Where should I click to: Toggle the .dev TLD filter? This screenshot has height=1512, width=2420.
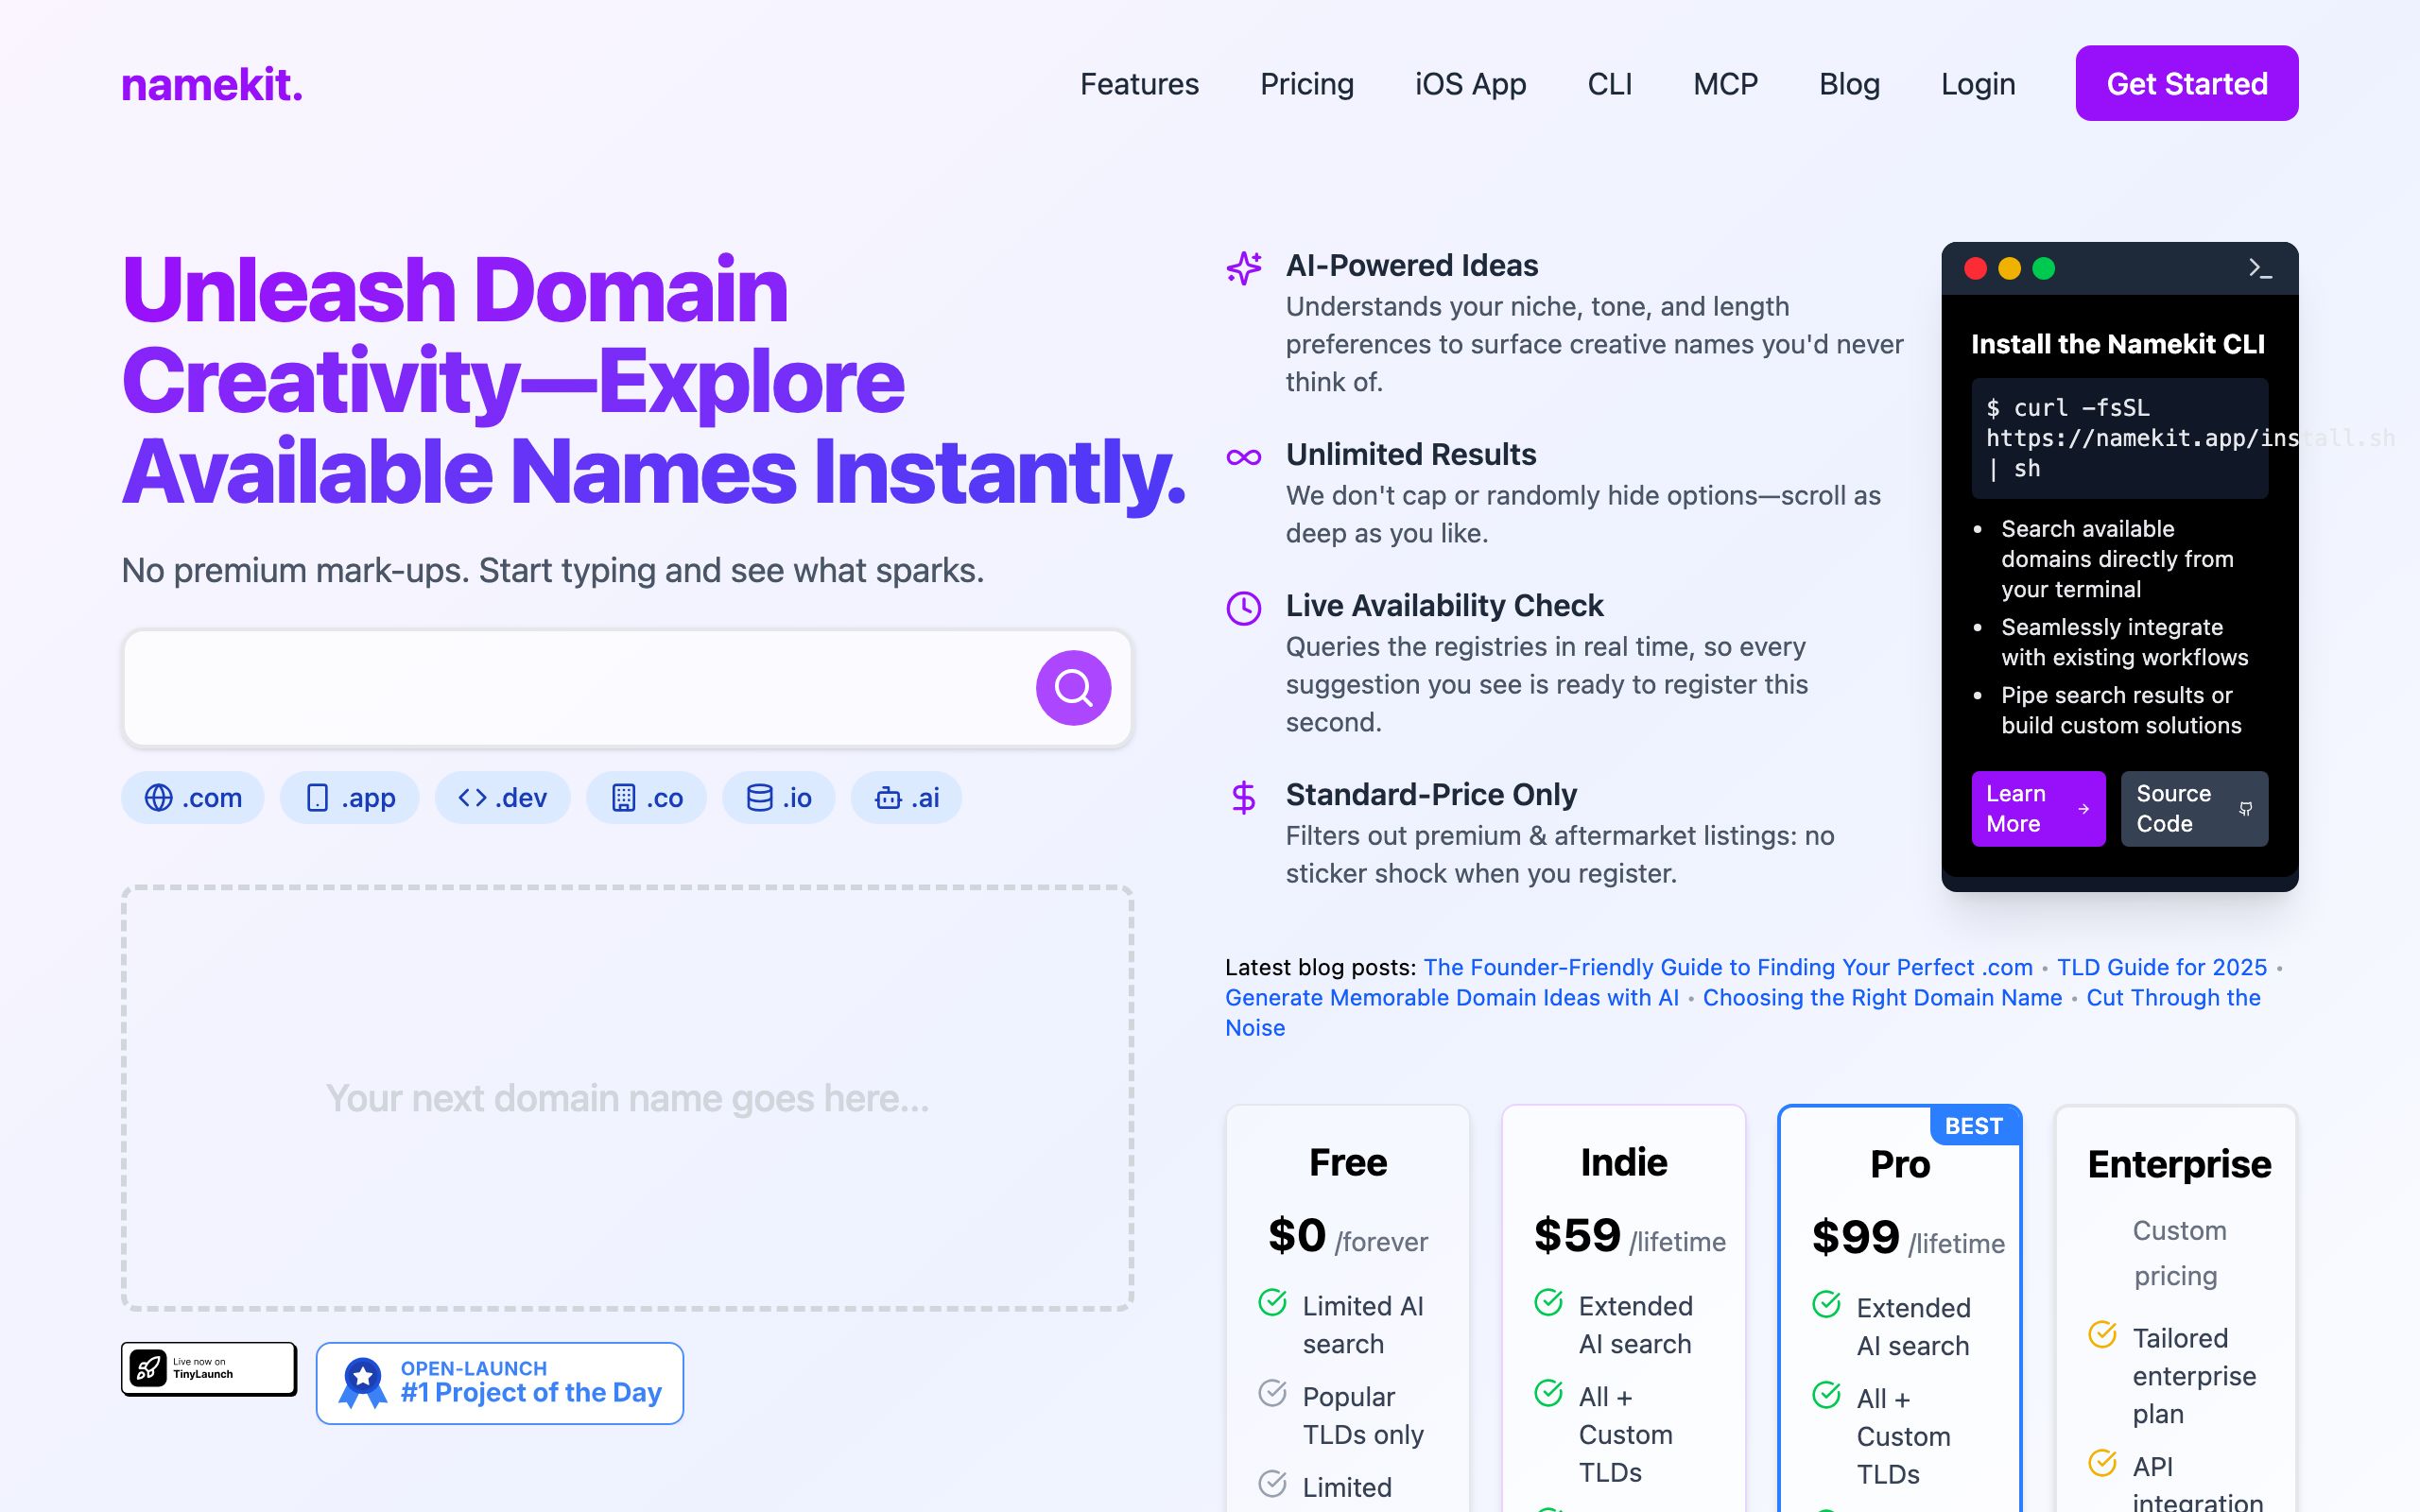pos(502,798)
